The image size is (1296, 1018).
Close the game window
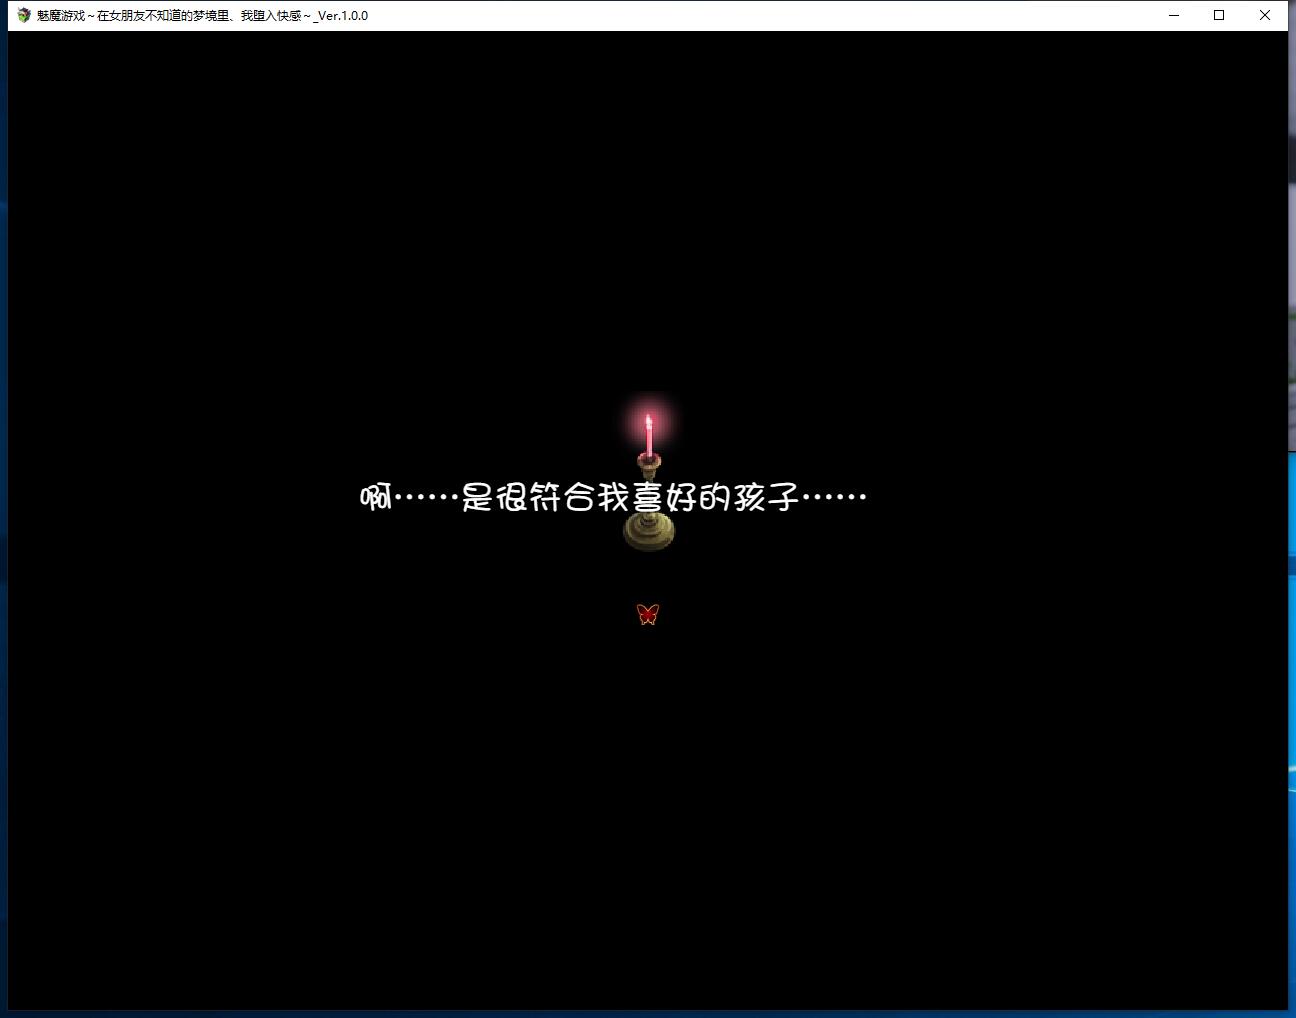[x=1265, y=15]
